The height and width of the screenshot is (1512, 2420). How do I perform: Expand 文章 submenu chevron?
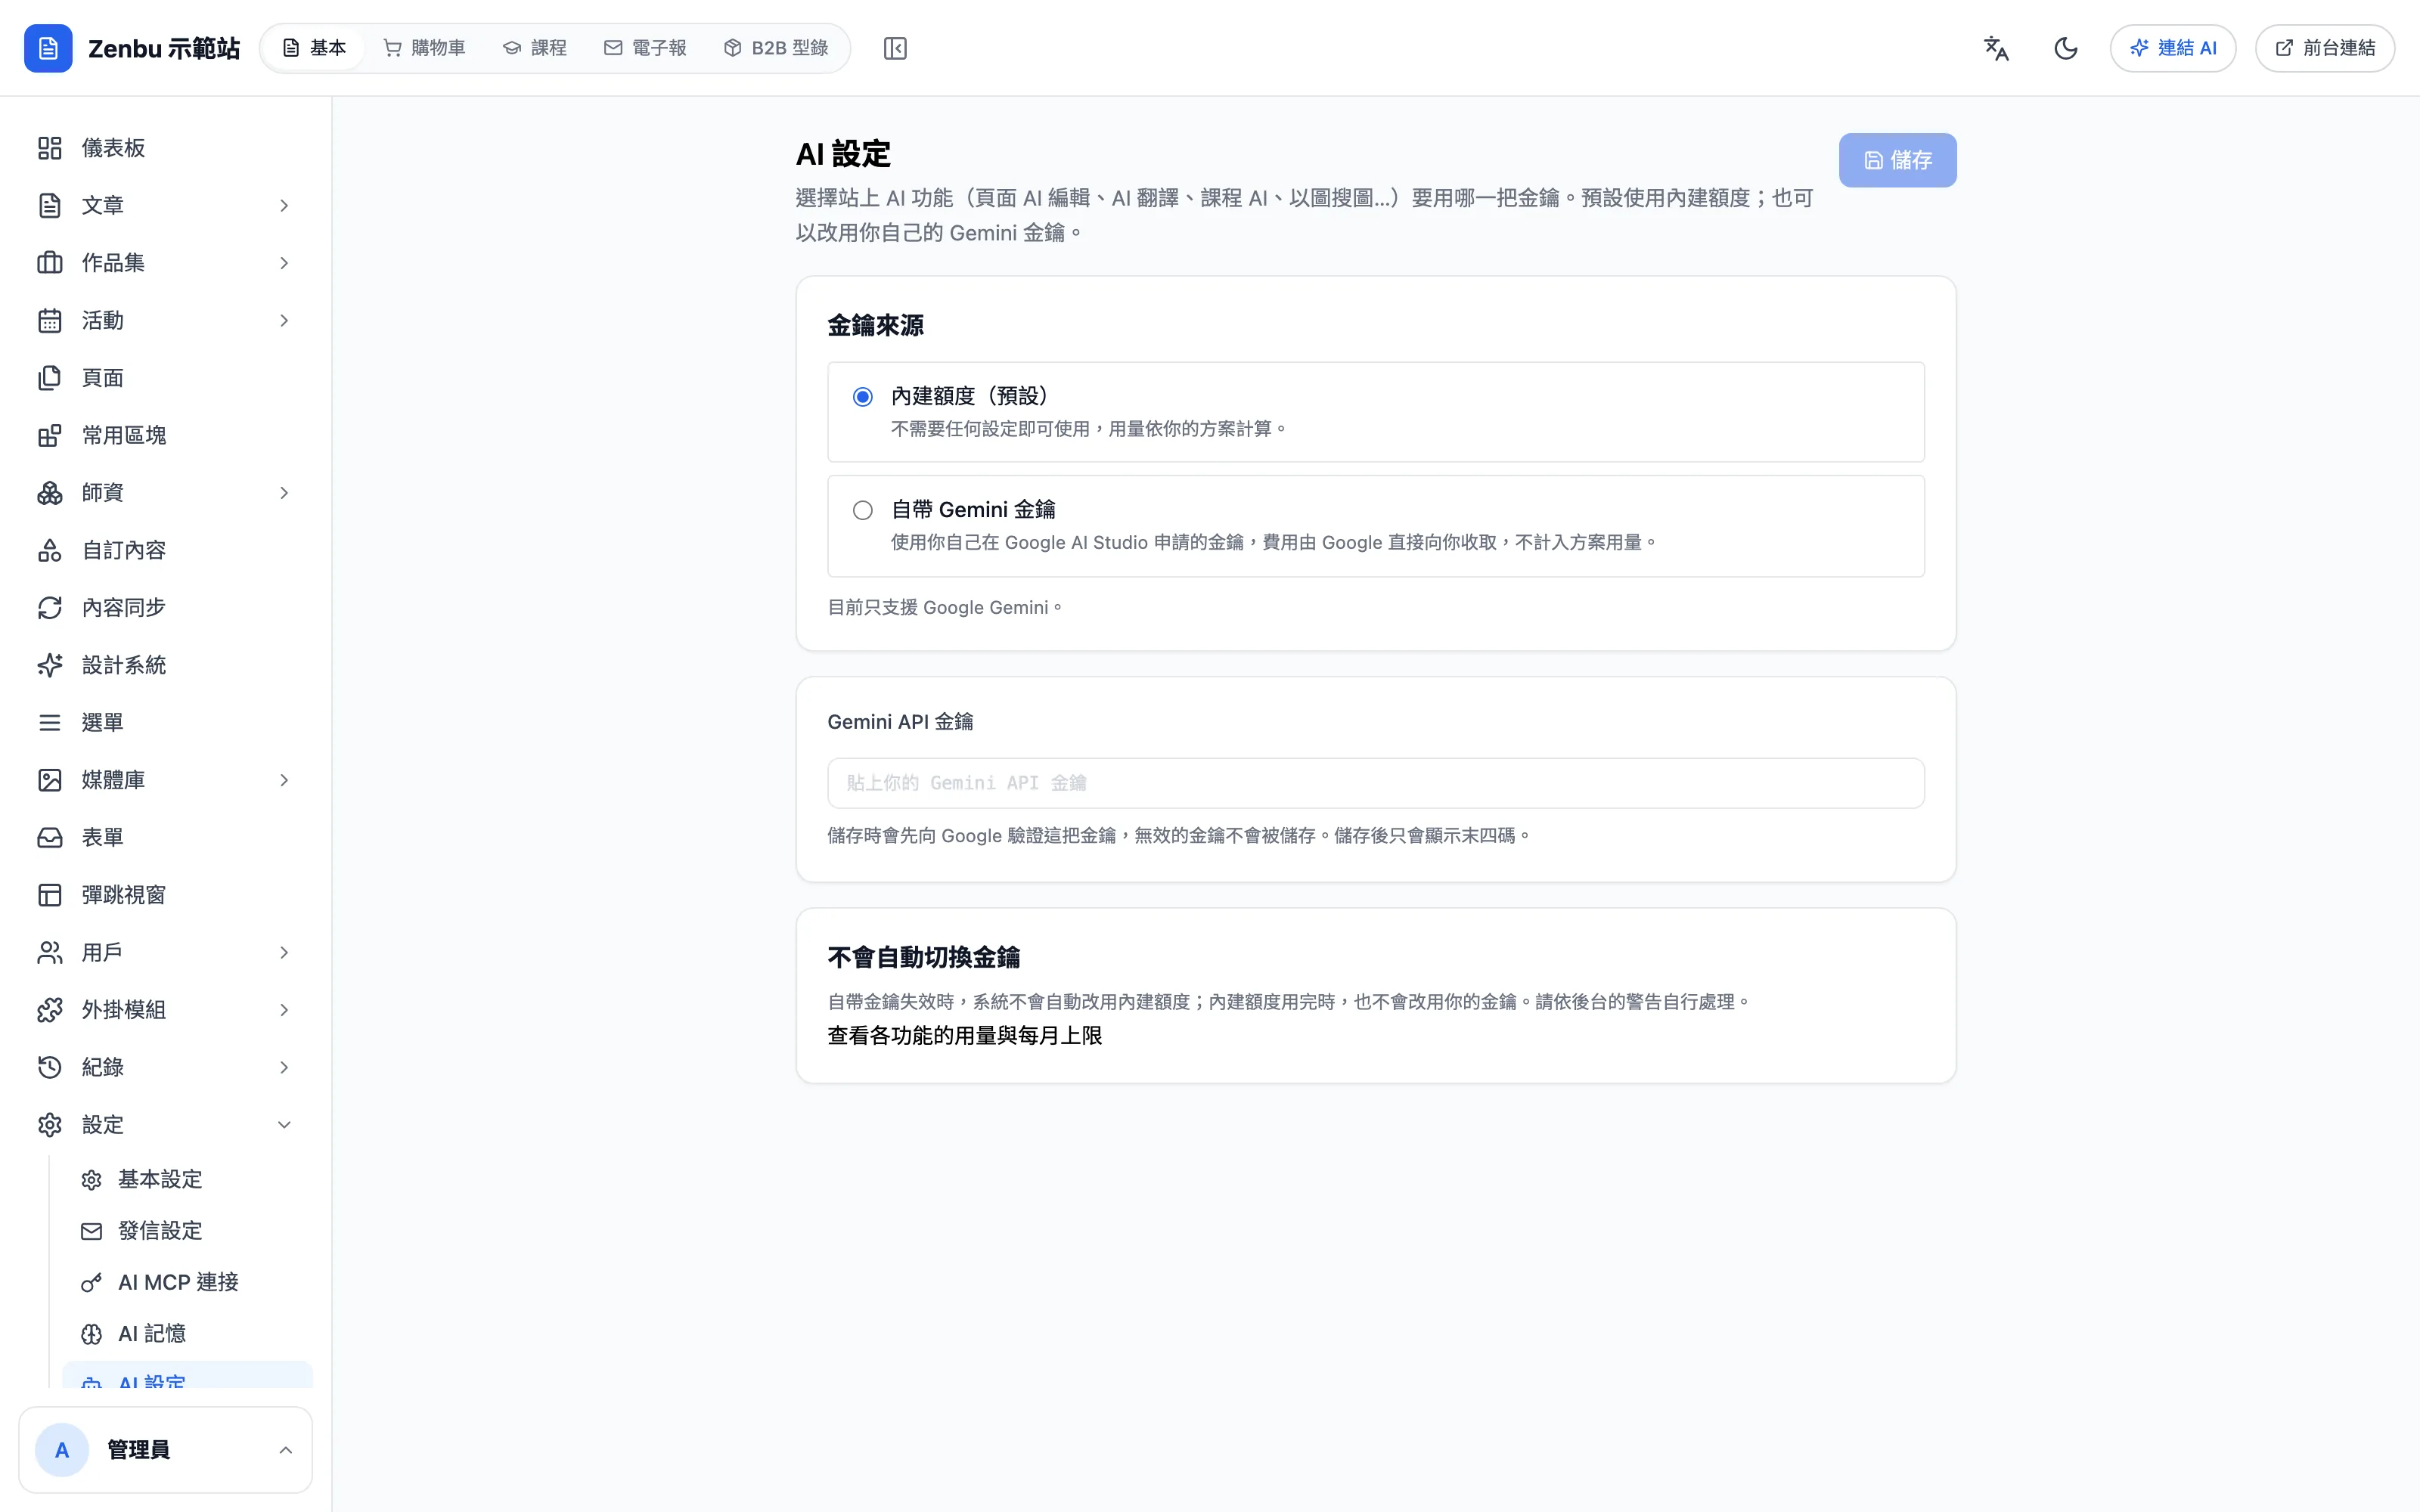point(284,205)
